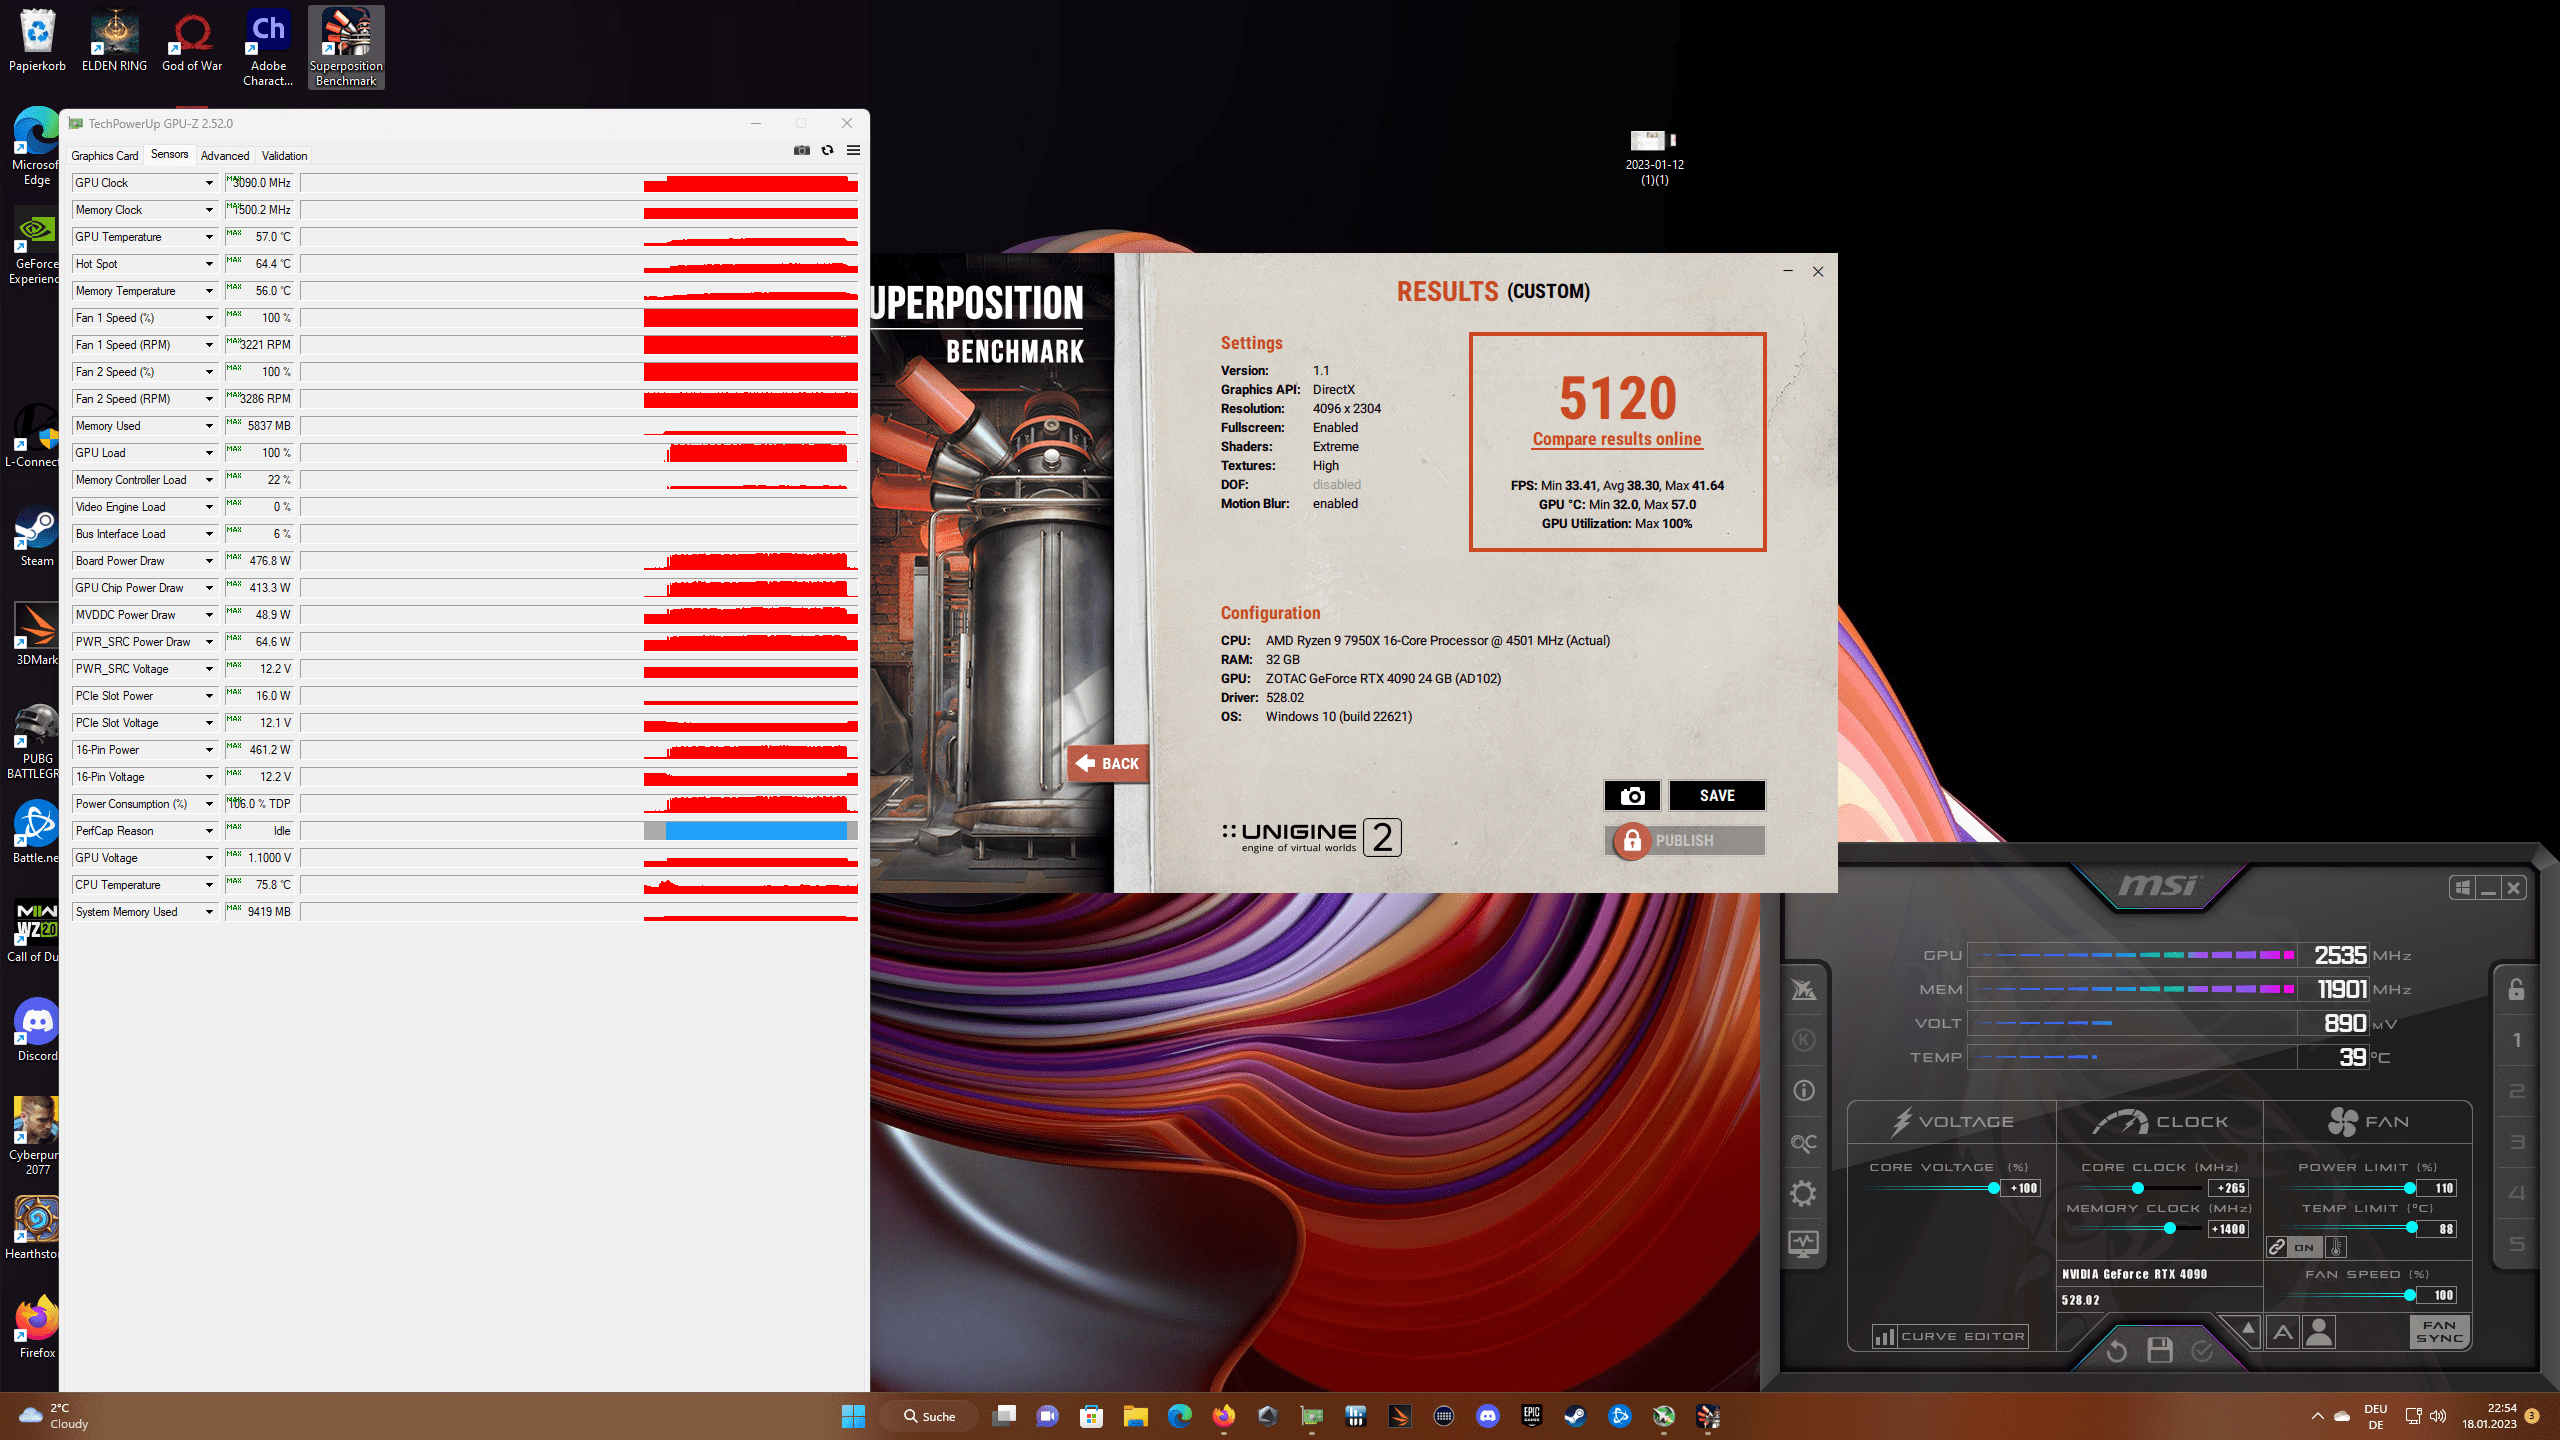Open the Epic Games taskbar icon
Screen dimensions: 2560x1440
[x=1531, y=1416]
